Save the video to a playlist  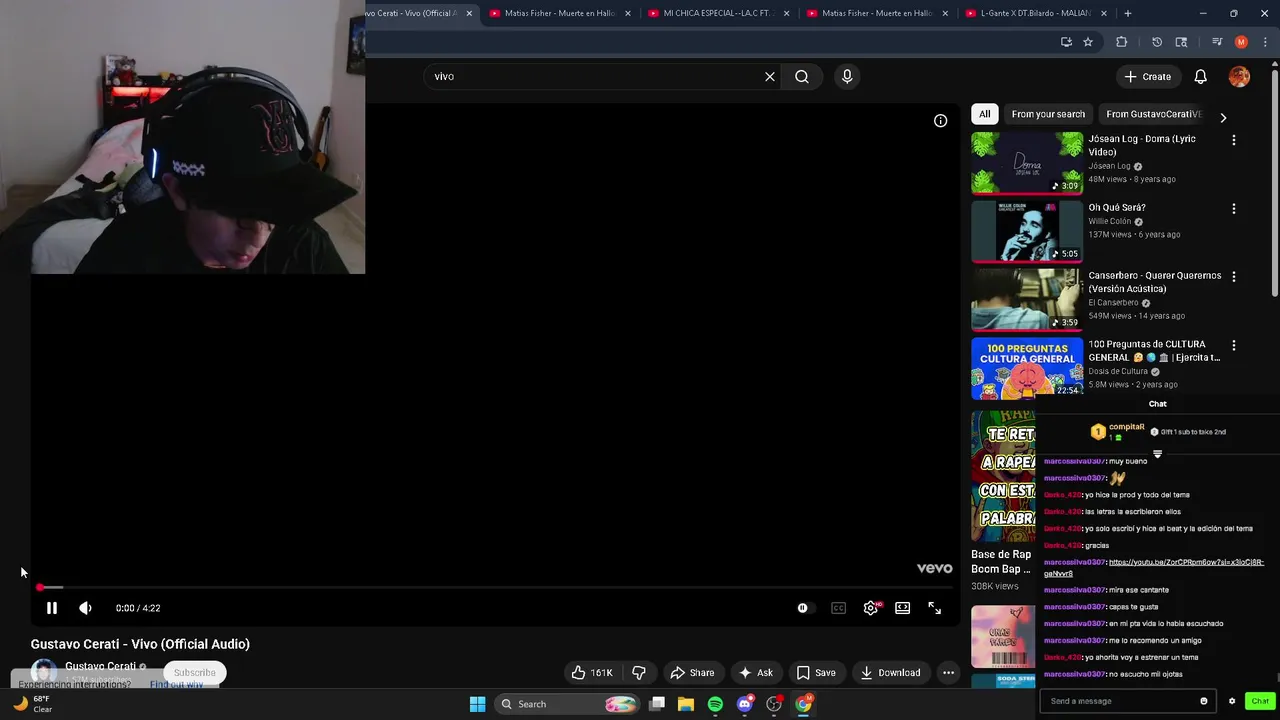[816, 673]
